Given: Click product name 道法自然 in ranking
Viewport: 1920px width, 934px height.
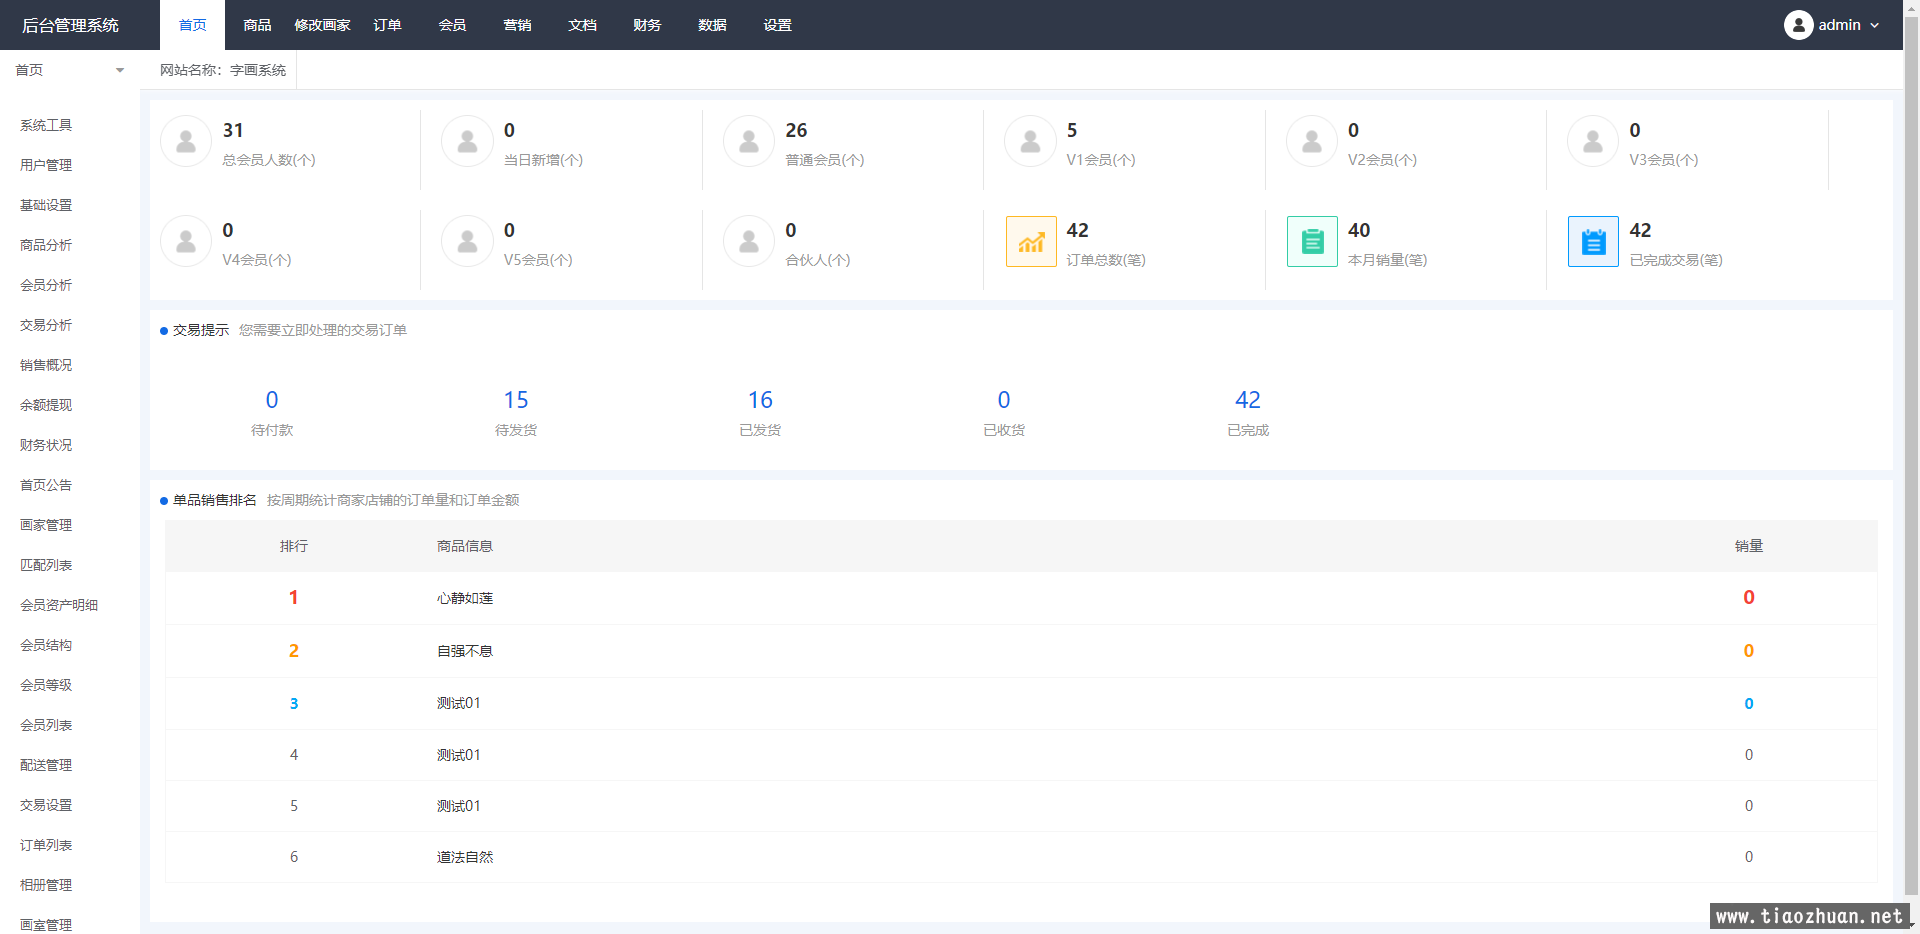Looking at the screenshot, I should coord(465,857).
